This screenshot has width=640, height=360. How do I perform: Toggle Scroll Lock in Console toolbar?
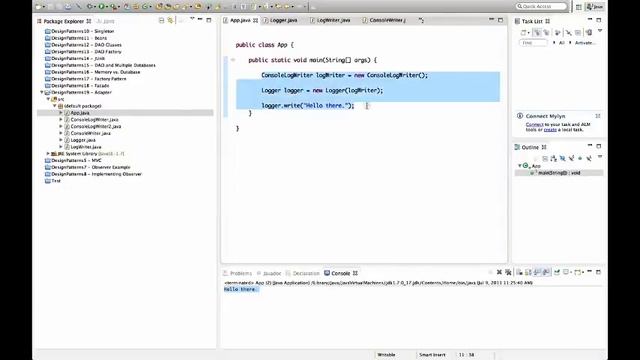529,272
